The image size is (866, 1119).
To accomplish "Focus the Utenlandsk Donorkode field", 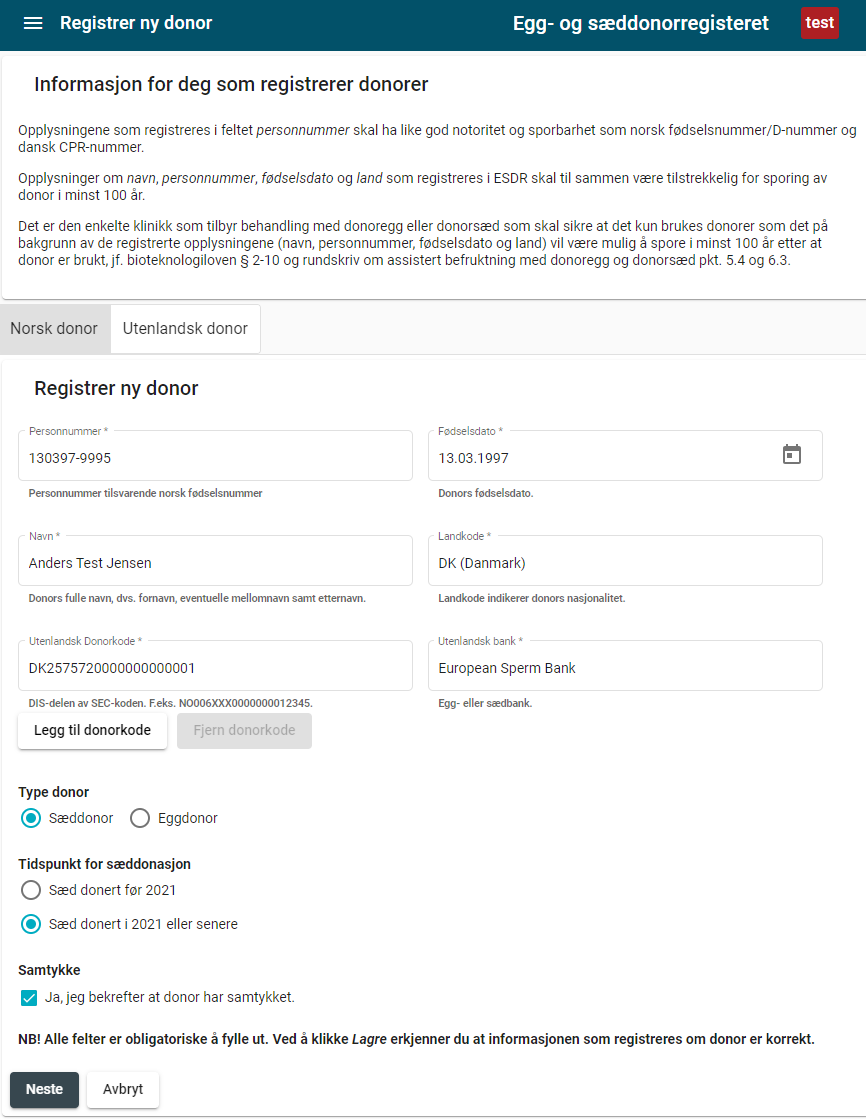I will pos(215,668).
